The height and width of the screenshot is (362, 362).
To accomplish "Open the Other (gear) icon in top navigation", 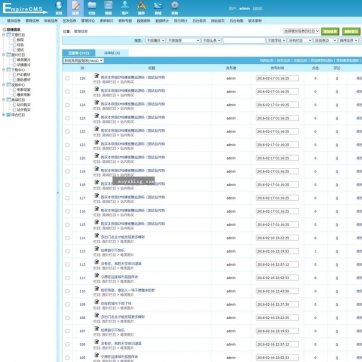I will click(x=175, y=8).
